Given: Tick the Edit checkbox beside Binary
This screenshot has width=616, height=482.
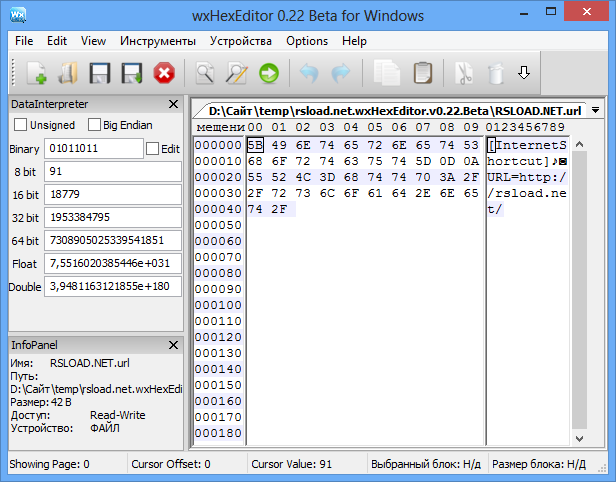Looking at the screenshot, I should (x=152, y=149).
